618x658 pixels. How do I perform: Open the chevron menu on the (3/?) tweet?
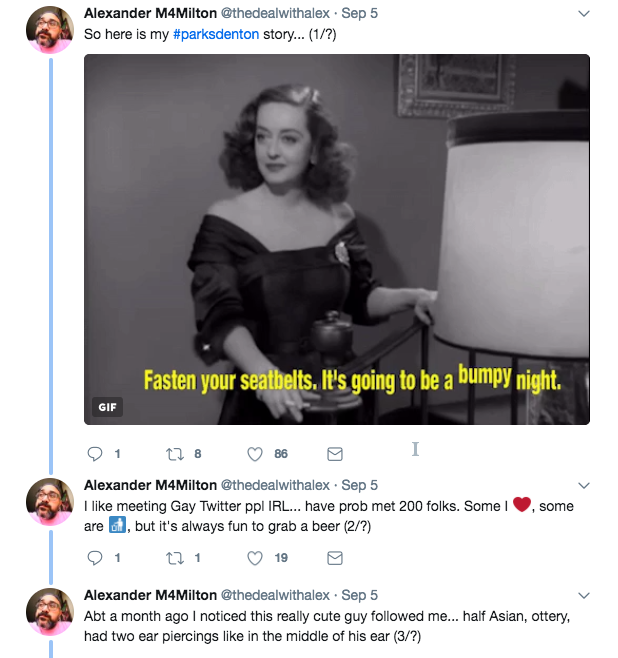(584, 595)
